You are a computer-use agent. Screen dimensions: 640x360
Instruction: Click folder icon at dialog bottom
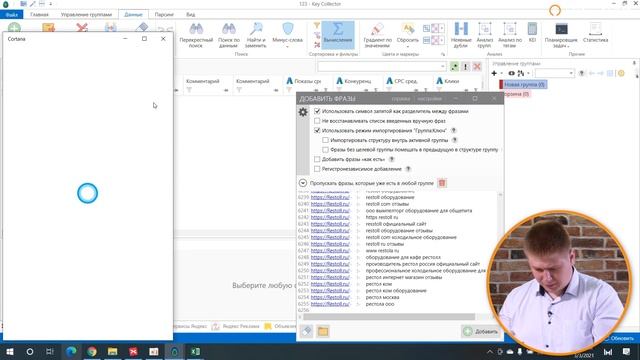point(323,331)
